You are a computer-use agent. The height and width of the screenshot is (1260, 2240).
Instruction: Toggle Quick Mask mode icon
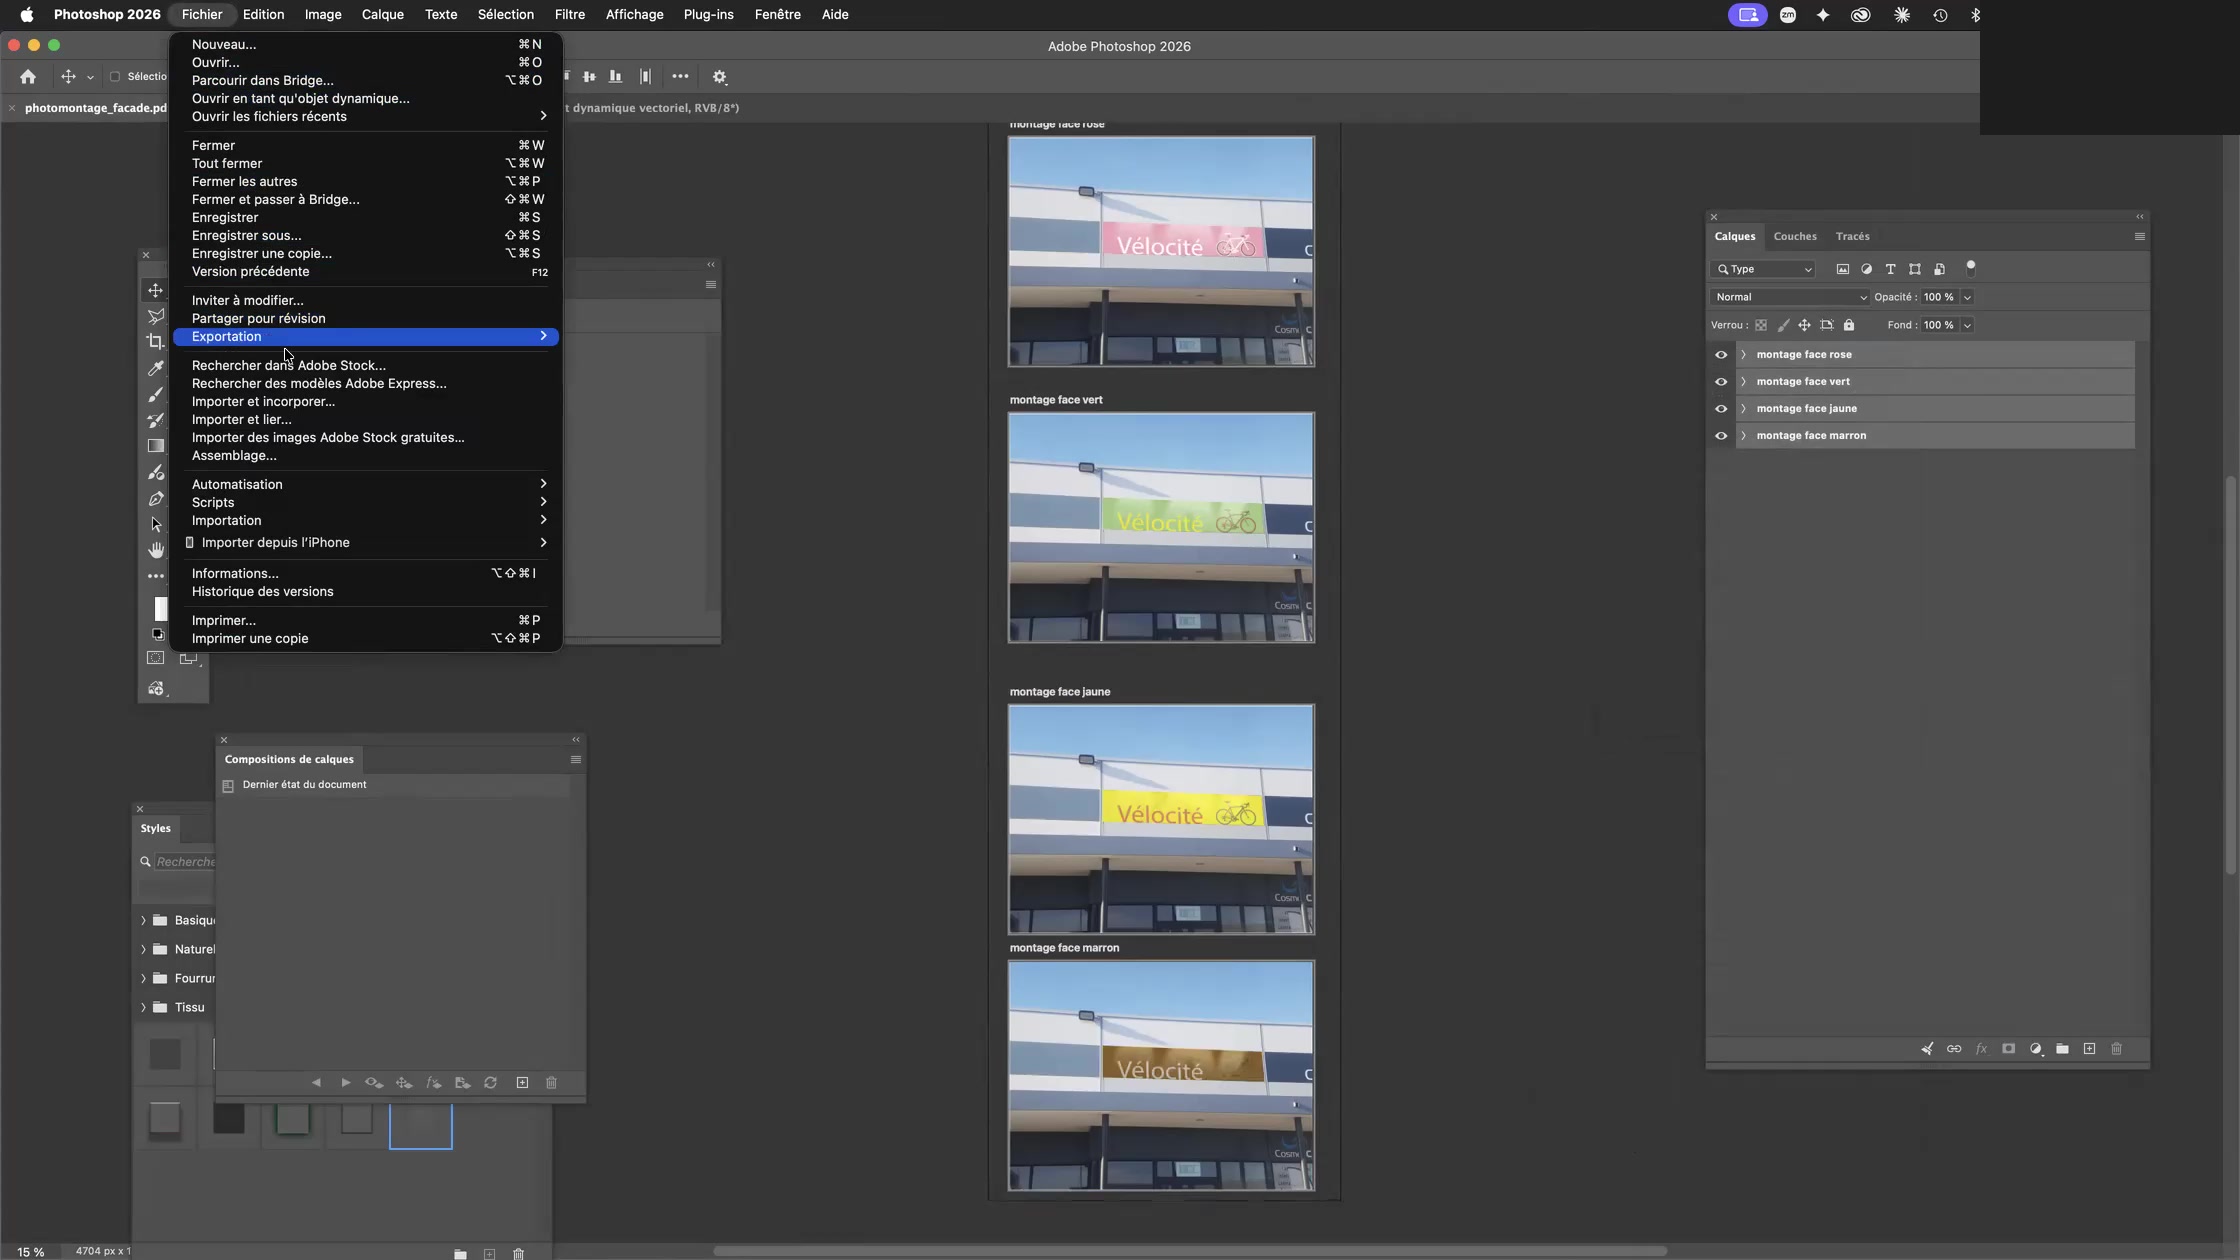155,658
